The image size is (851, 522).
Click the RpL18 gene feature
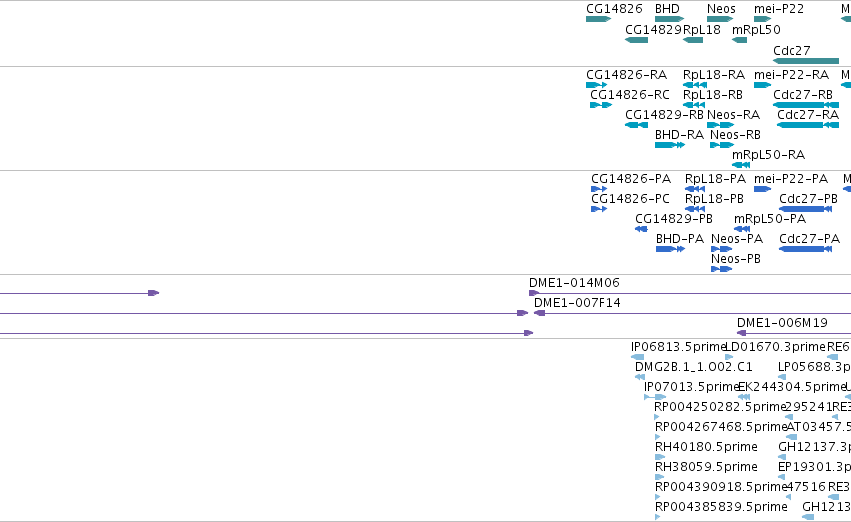[x=693, y=40]
